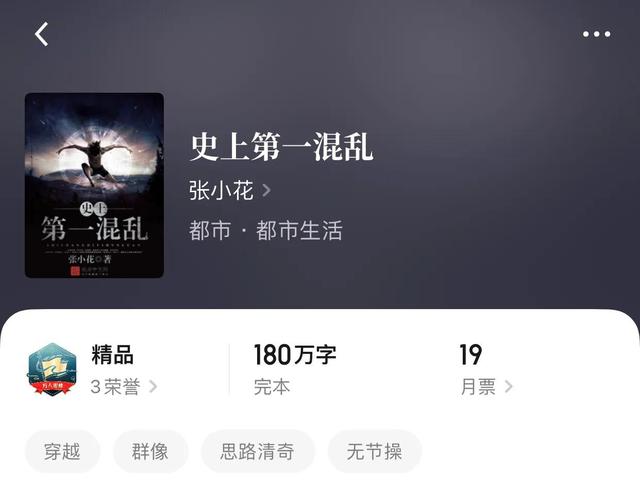Tap the 180万字 word count
The image size is (640, 492).
[295, 354]
